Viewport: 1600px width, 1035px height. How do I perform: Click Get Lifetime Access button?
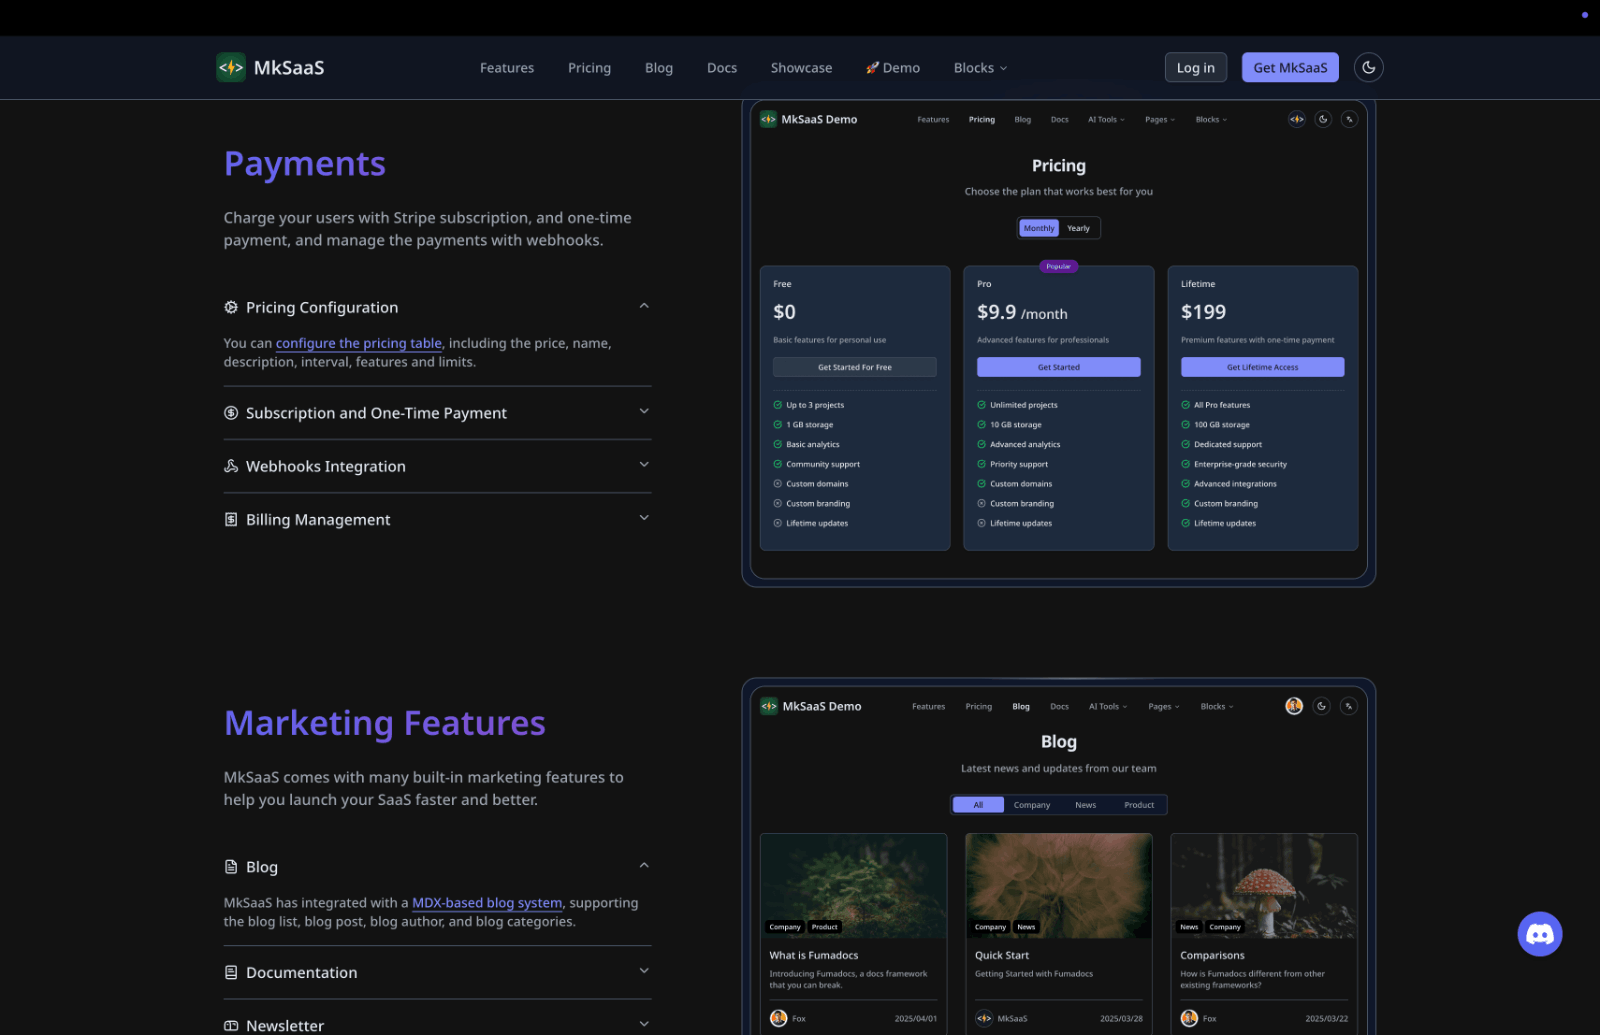[x=1263, y=367]
